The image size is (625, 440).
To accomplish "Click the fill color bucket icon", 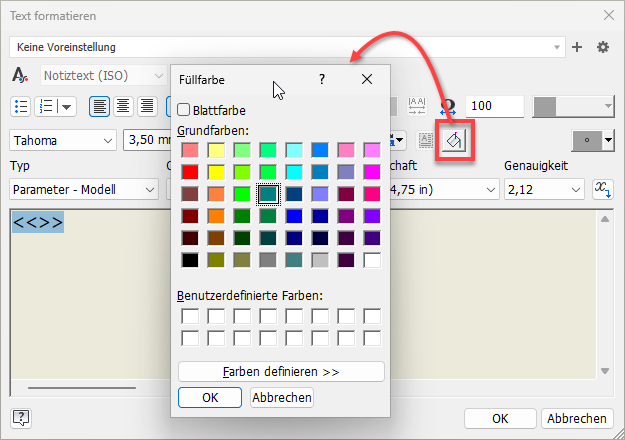I will click(x=452, y=141).
